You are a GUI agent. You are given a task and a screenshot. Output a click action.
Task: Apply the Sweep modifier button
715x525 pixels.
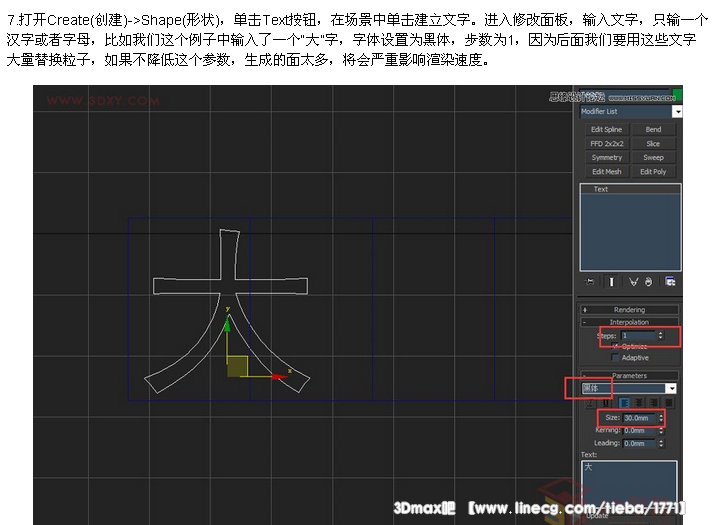click(x=653, y=157)
